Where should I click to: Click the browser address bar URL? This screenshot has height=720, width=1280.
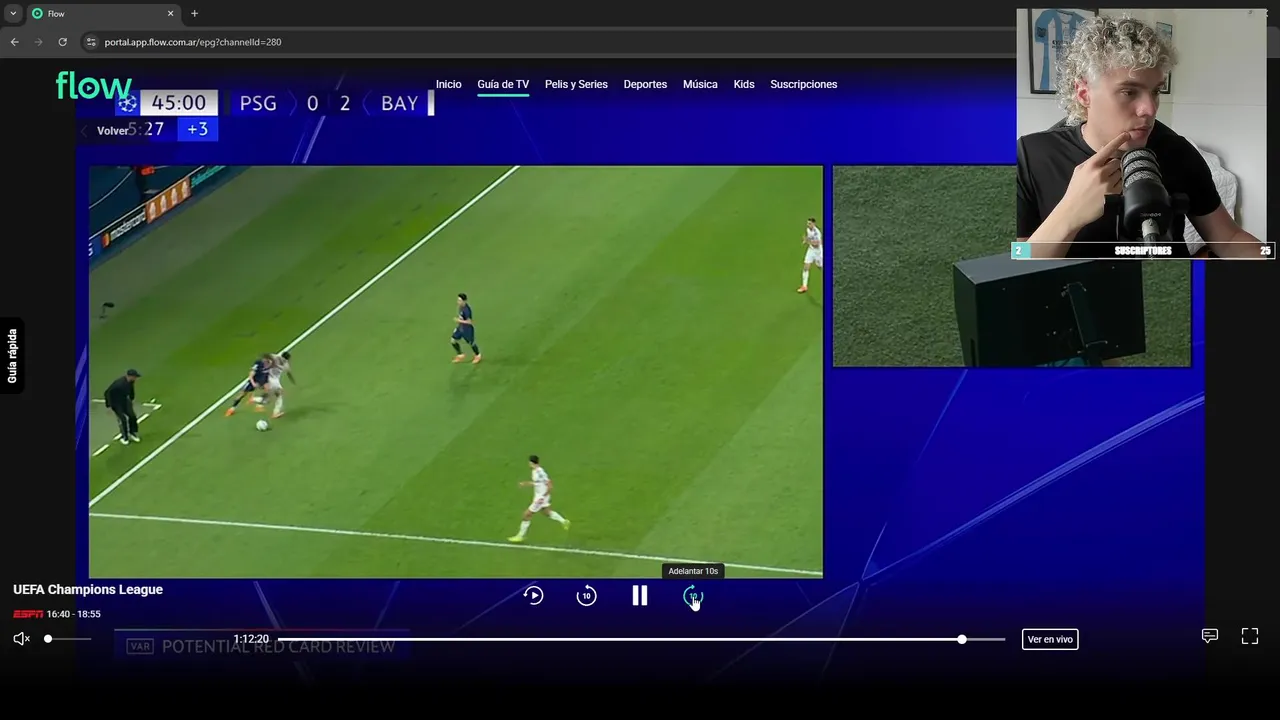[193, 42]
